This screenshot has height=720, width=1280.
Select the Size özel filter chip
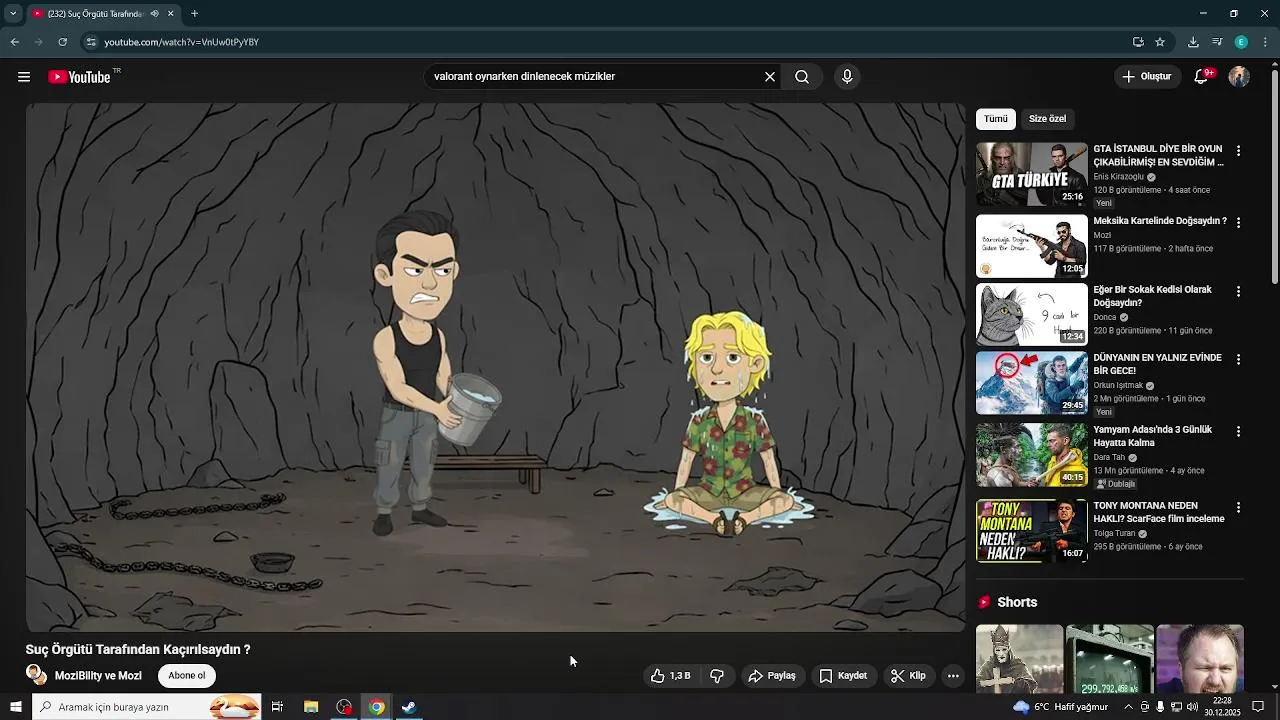[1047, 119]
